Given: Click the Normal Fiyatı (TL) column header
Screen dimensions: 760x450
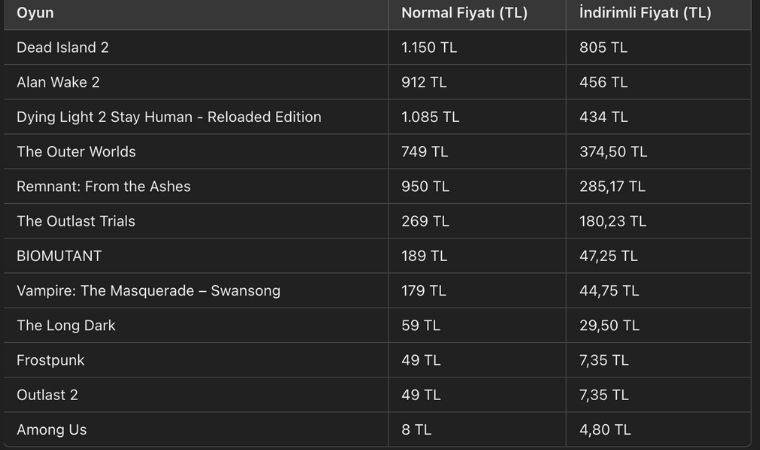Looking at the screenshot, I should click(x=464, y=13).
